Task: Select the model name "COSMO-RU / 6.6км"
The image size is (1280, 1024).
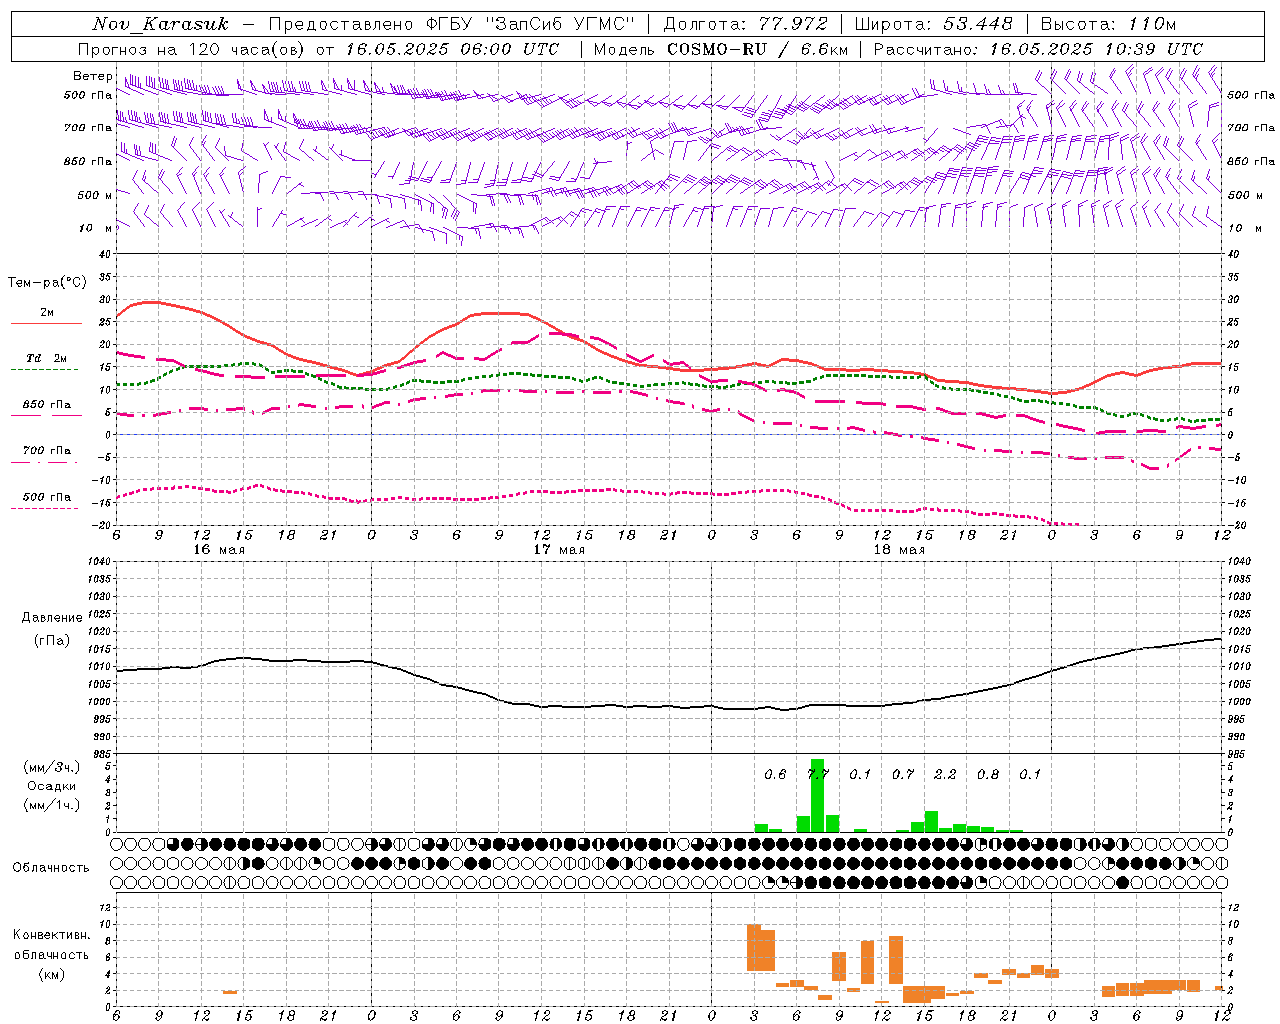Action: point(757,49)
